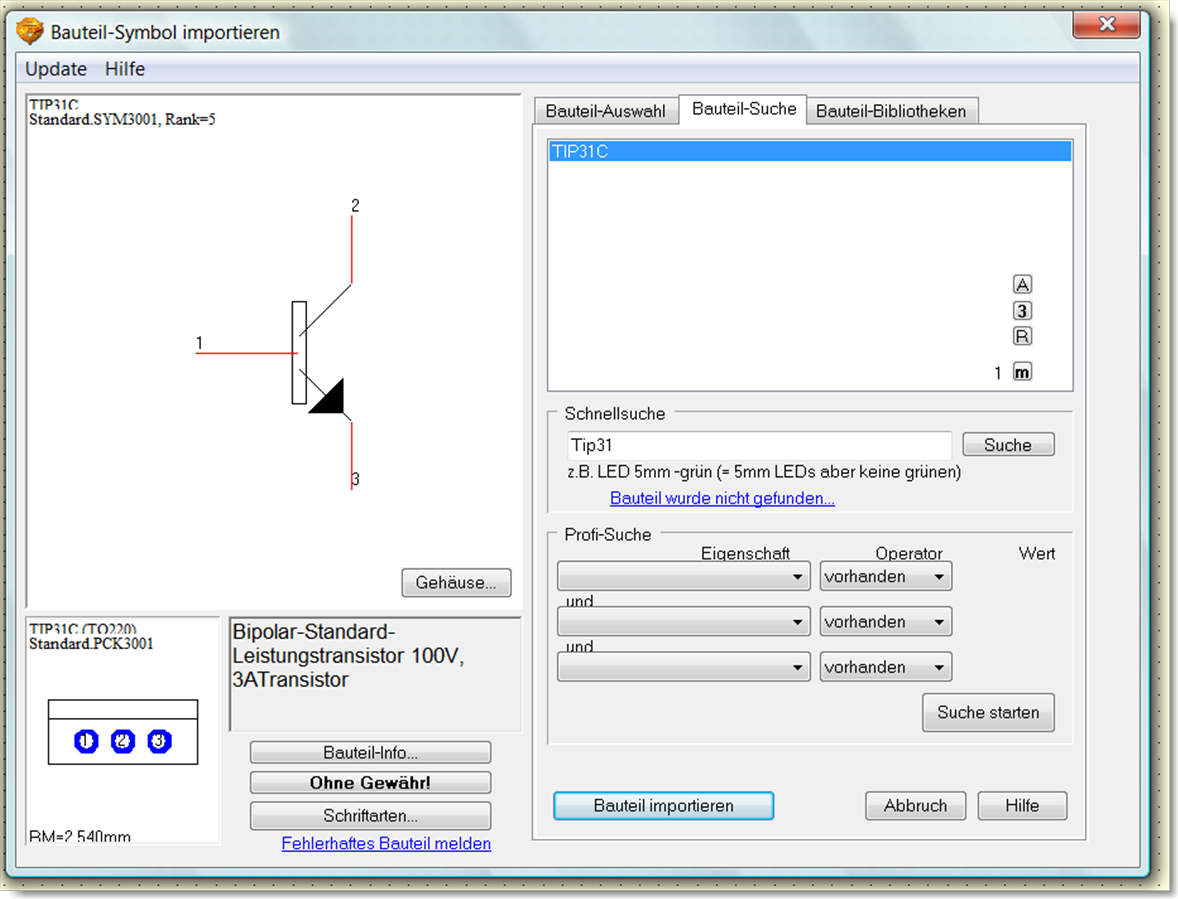The image size is (1178, 899).
Task: Click the app icon in the title bar
Action: click(31, 31)
